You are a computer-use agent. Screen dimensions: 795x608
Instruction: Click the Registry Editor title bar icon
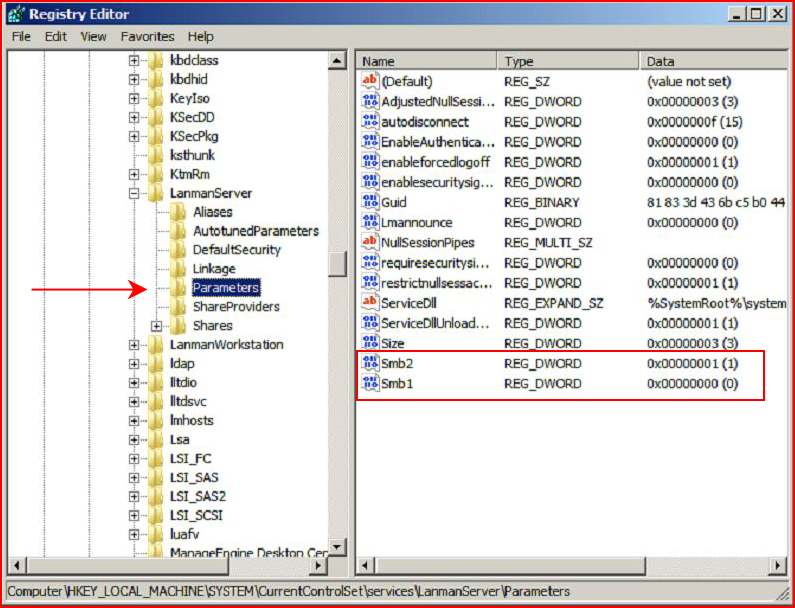coord(15,14)
